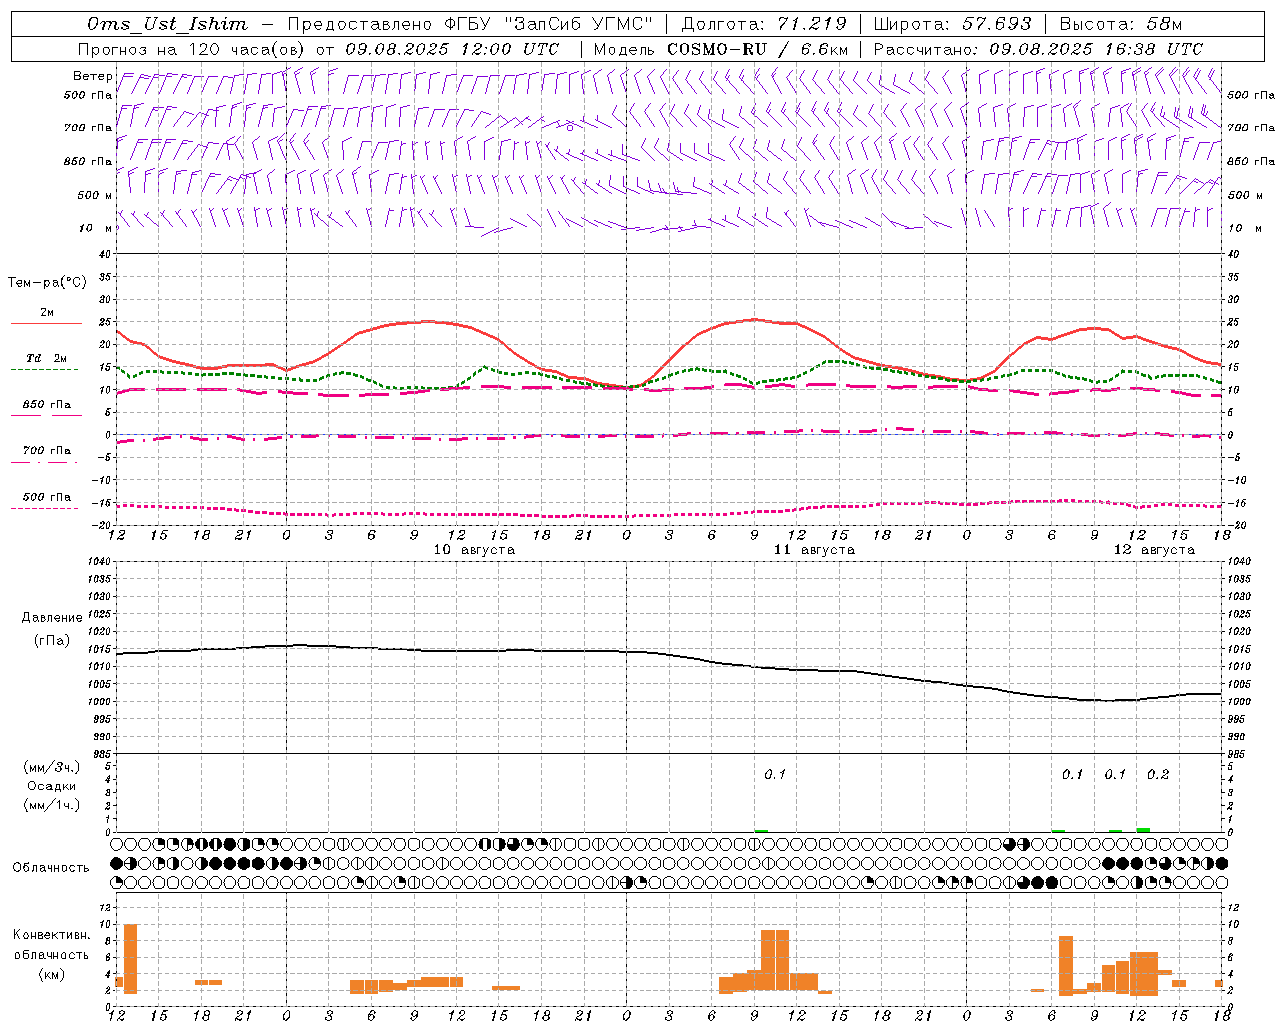Select the Давление panel label
1280x1024 pixels.
[x=52, y=618]
